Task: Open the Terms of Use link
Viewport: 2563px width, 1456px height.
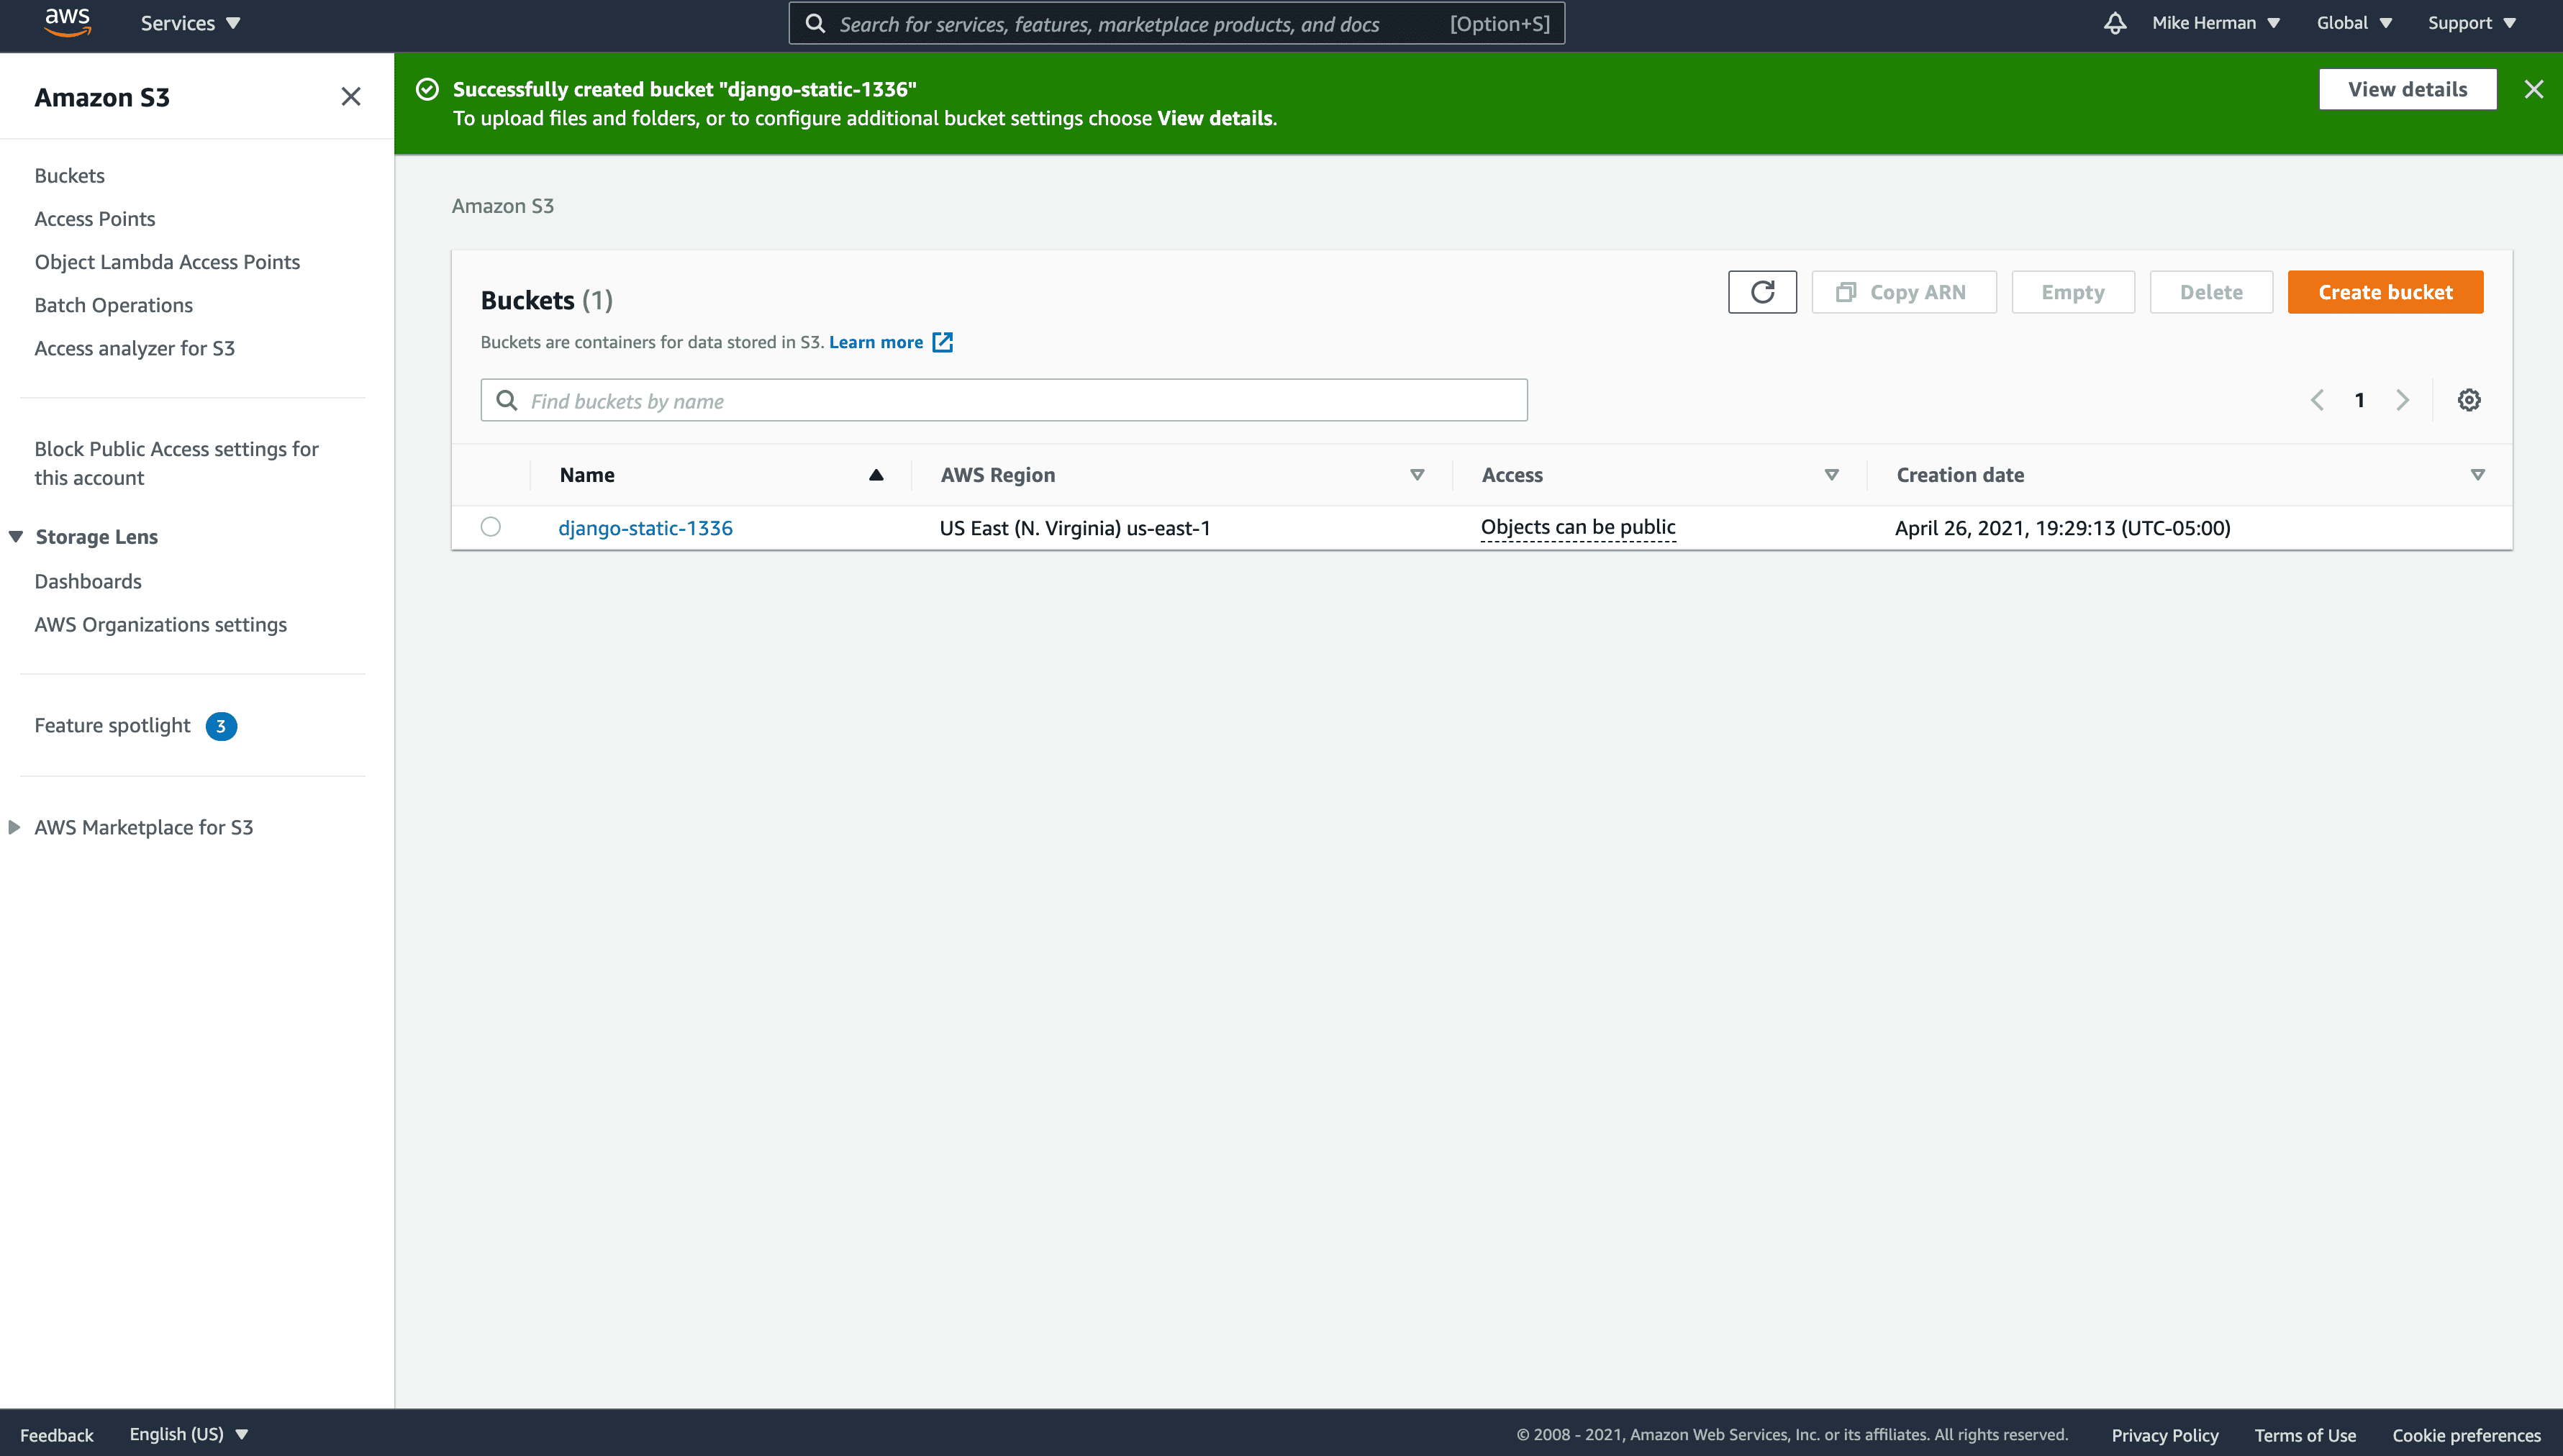Action: [2305, 1435]
